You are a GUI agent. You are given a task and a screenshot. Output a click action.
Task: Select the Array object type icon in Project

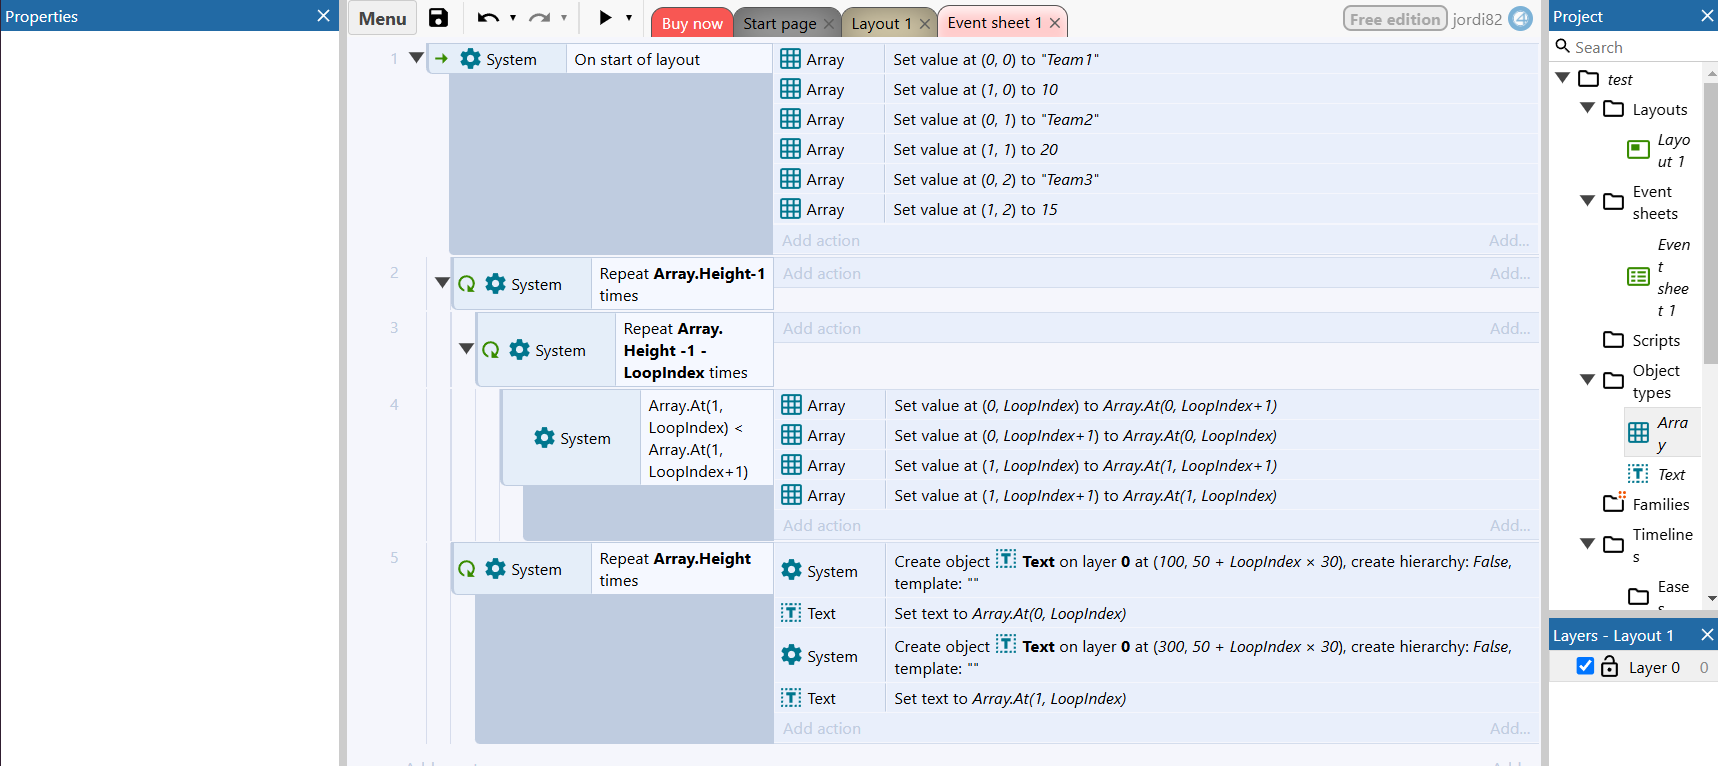pyautogui.click(x=1638, y=432)
